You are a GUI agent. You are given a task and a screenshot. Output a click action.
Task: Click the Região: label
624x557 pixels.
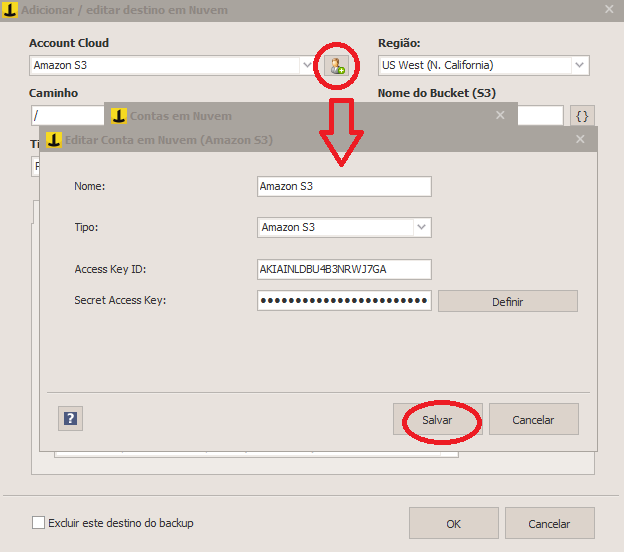point(399,43)
